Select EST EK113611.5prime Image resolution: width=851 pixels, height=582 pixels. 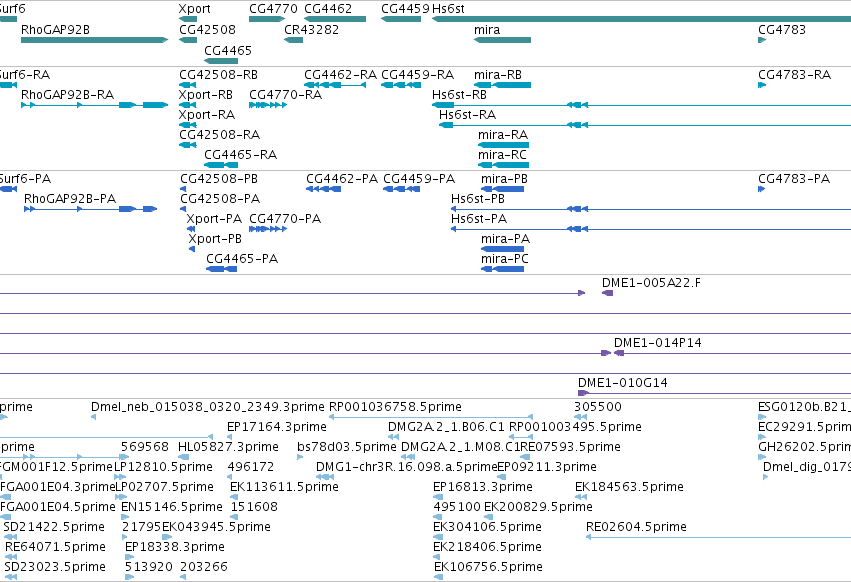[x=236, y=497]
